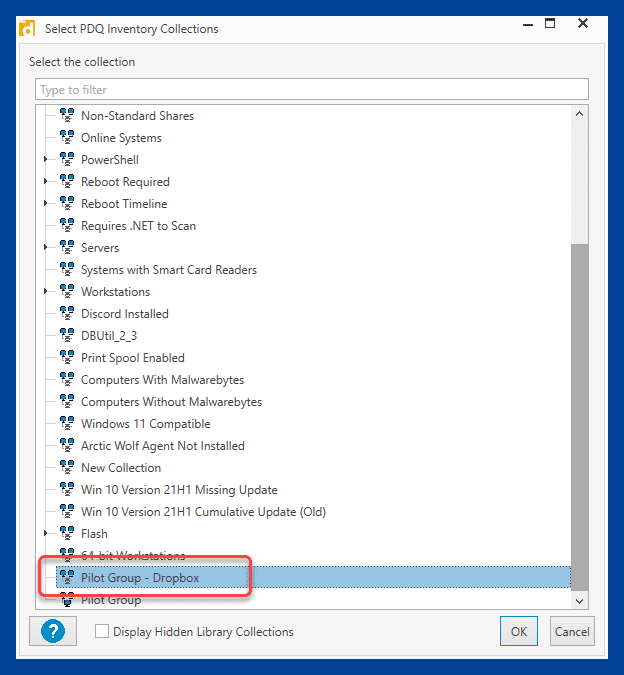Click the Pilot Group - Dropbox icon
The image size is (624, 675).
point(67,577)
